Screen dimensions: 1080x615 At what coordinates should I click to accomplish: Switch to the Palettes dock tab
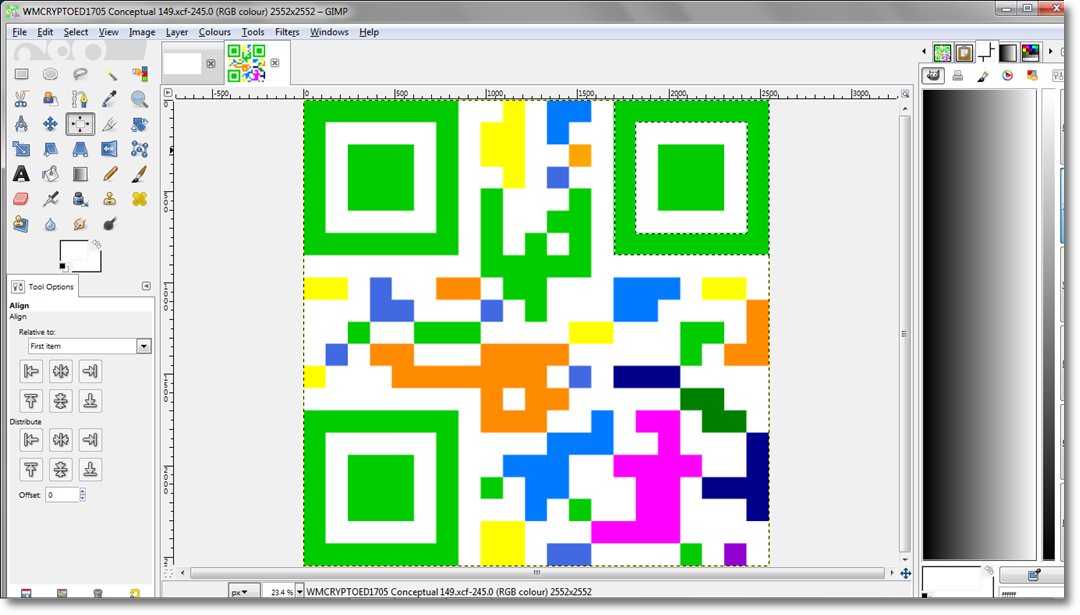click(x=1030, y=52)
